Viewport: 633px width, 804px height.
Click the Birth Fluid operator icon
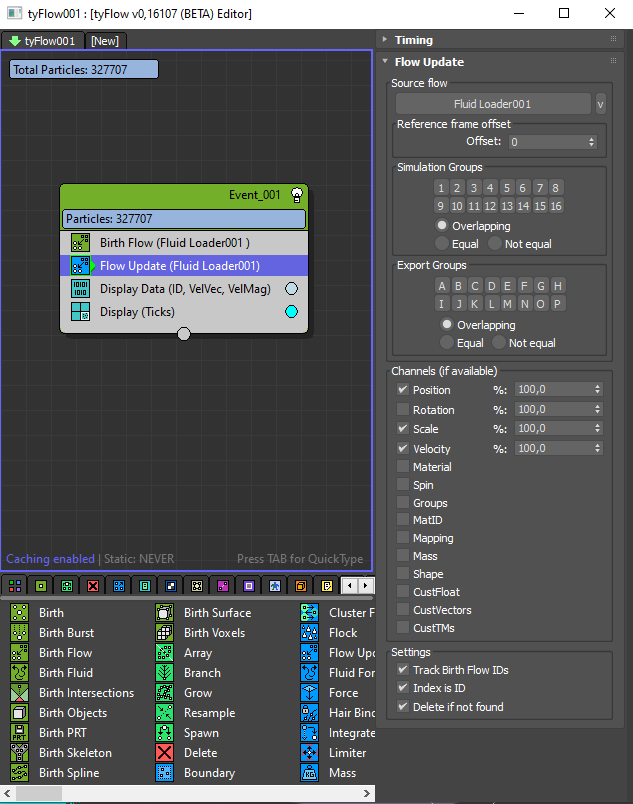19,673
